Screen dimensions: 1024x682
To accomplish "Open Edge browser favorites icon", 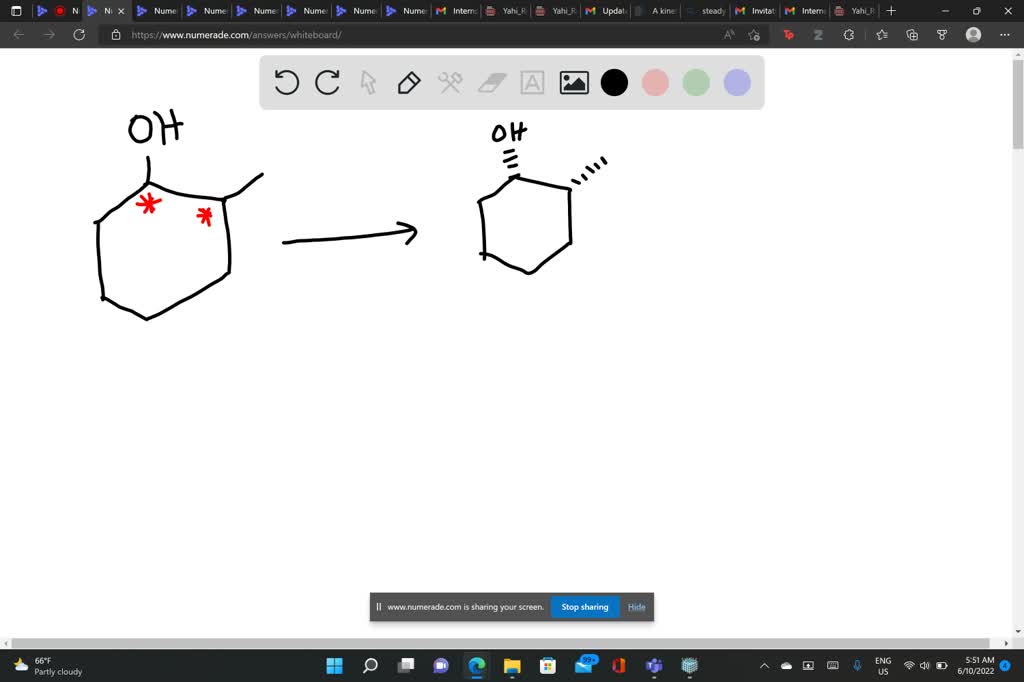I will point(880,34).
